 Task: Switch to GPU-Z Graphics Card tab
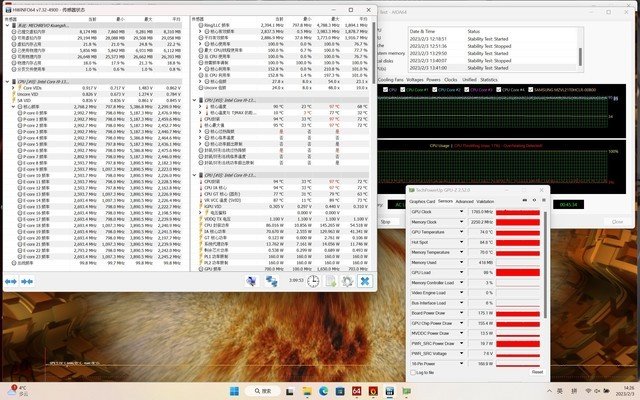click(422, 201)
